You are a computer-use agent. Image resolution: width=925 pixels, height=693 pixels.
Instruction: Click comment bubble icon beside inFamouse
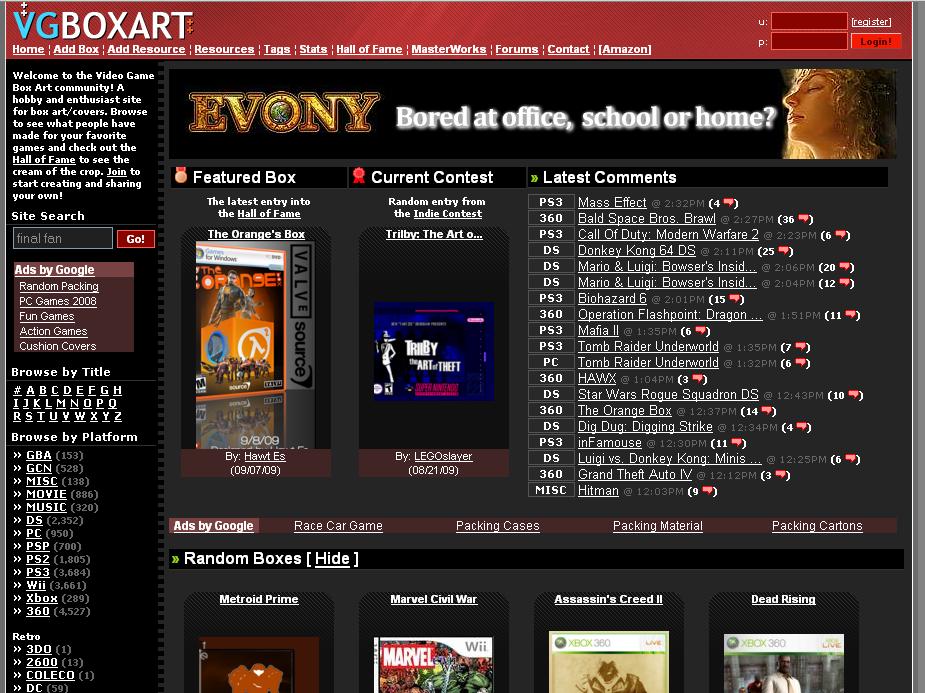pyautogui.click(x=737, y=443)
